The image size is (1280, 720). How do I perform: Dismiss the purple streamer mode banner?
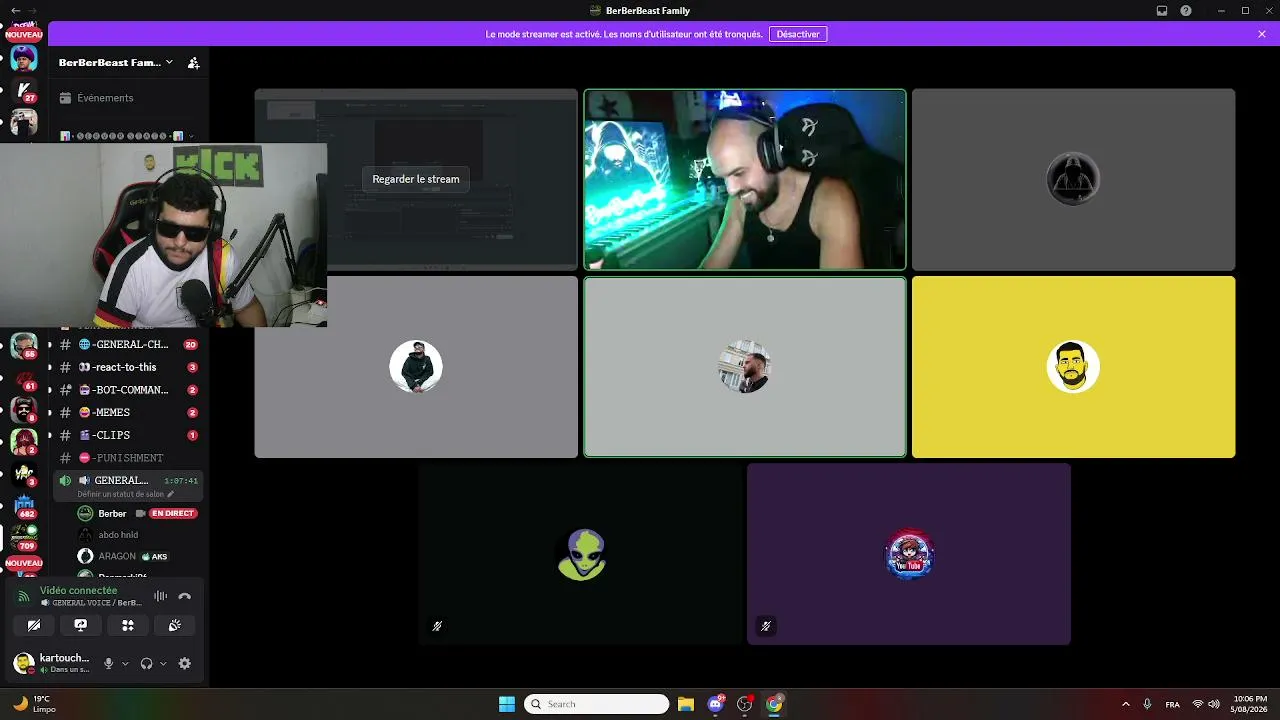(x=1262, y=34)
